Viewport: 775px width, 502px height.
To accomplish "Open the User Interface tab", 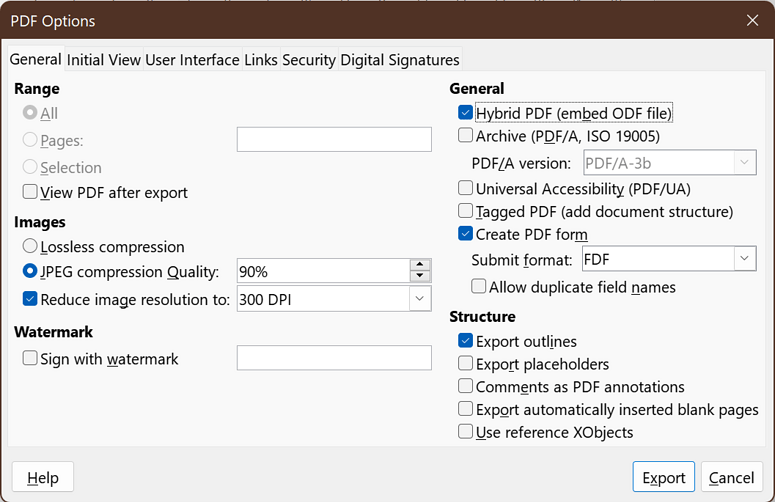I will pyautogui.click(x=192, y=60).
